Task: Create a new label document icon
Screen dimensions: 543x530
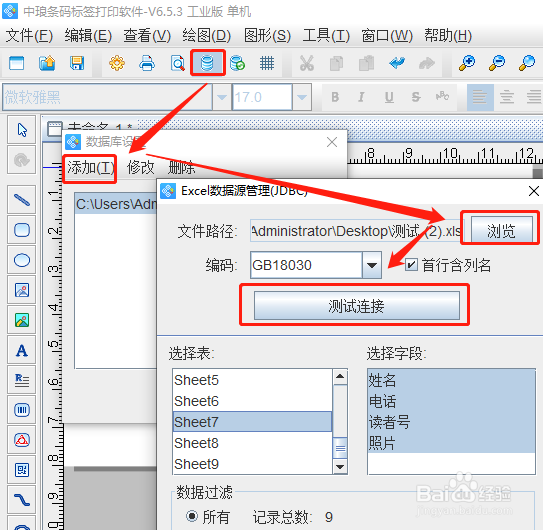Action: pos(16,63)
